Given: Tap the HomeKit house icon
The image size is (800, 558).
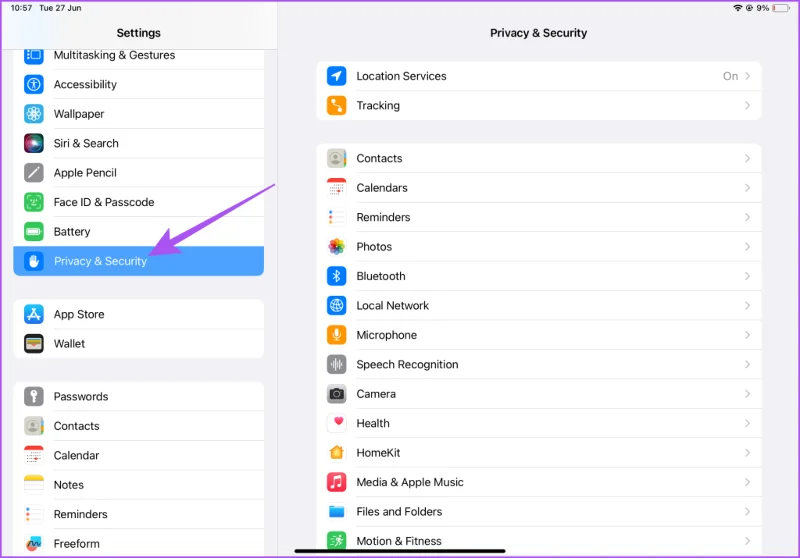Looking at the screenshot, I should pyautogui.click(x=336, y=452).
